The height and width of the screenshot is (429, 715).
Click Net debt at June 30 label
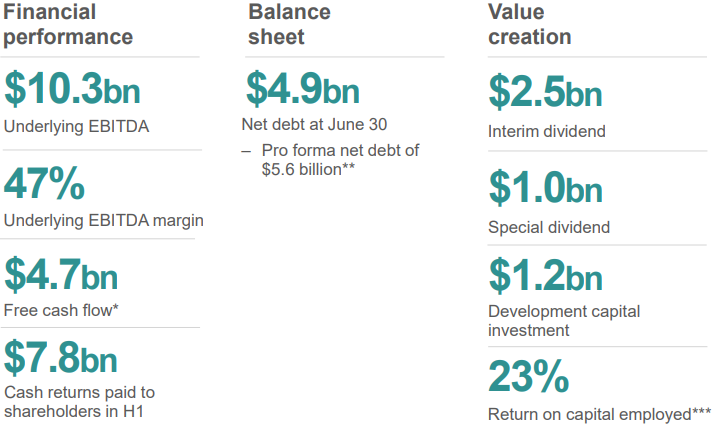pyautogui.click(x=314, y=124)
